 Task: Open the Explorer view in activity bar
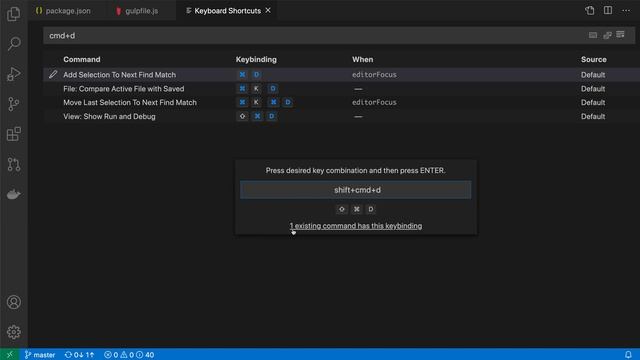coord(13,14)
